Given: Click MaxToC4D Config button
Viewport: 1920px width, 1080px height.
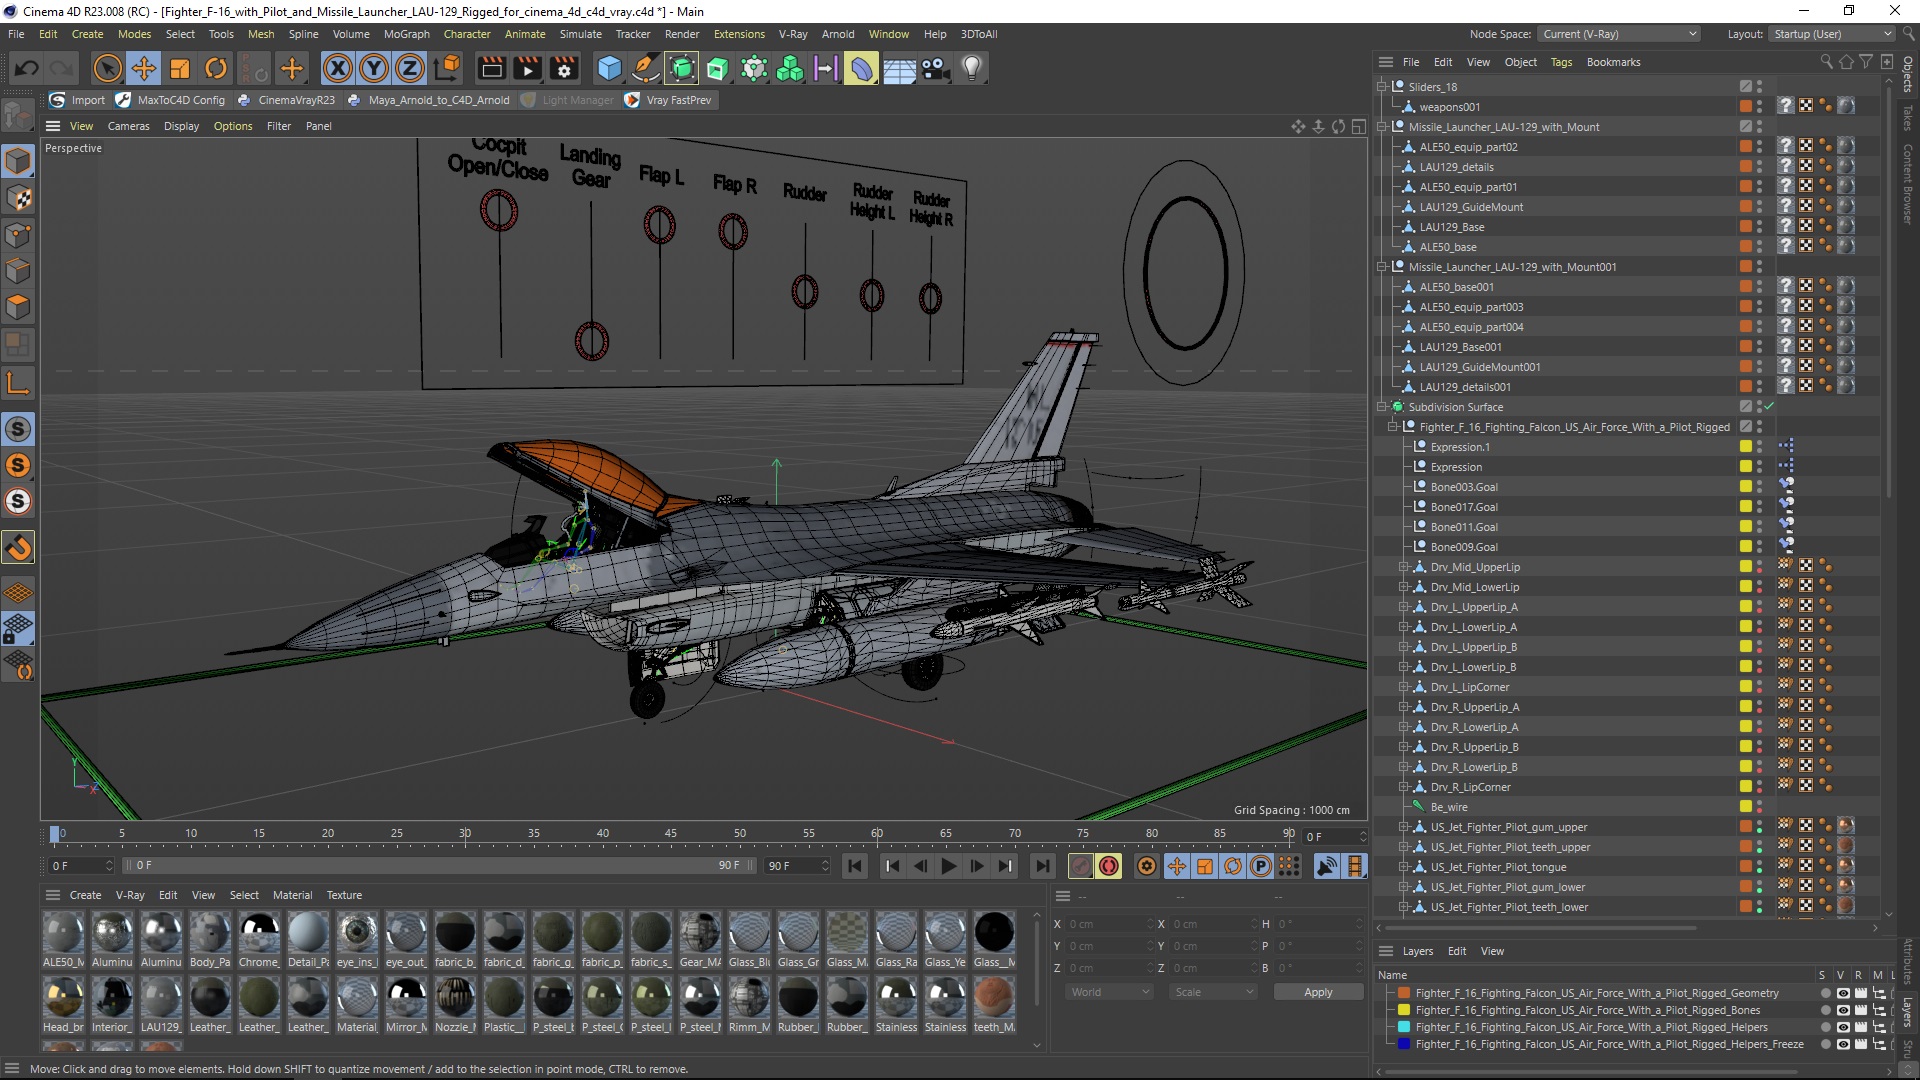Looking at the screenshot, I should point(171,100).
